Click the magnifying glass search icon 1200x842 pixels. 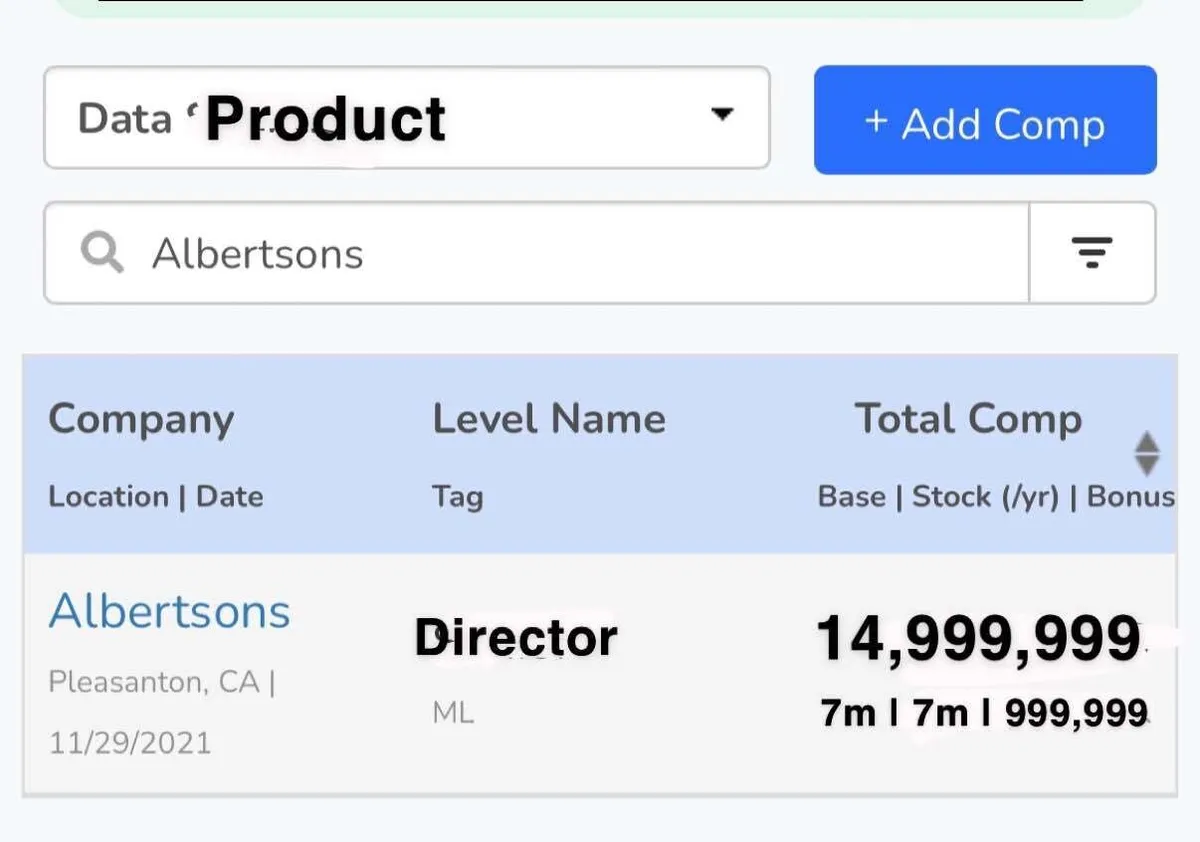pyautogui.click(x=103, y=254)
